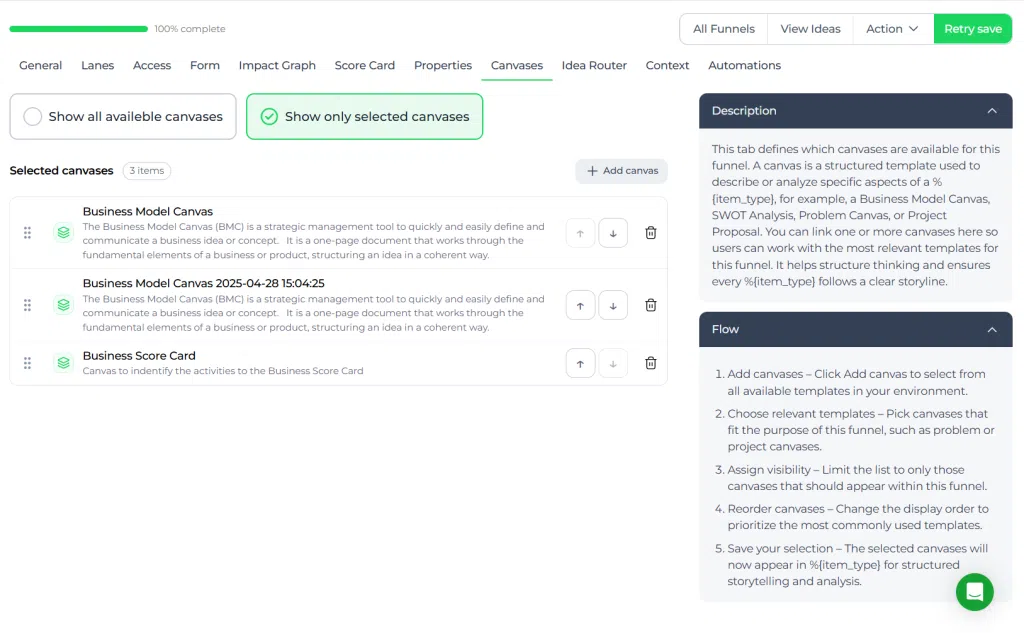Grab the drag handle of Business Model Canvas
Viewport: 1024px width, 633px height.
tap(27, 233)
